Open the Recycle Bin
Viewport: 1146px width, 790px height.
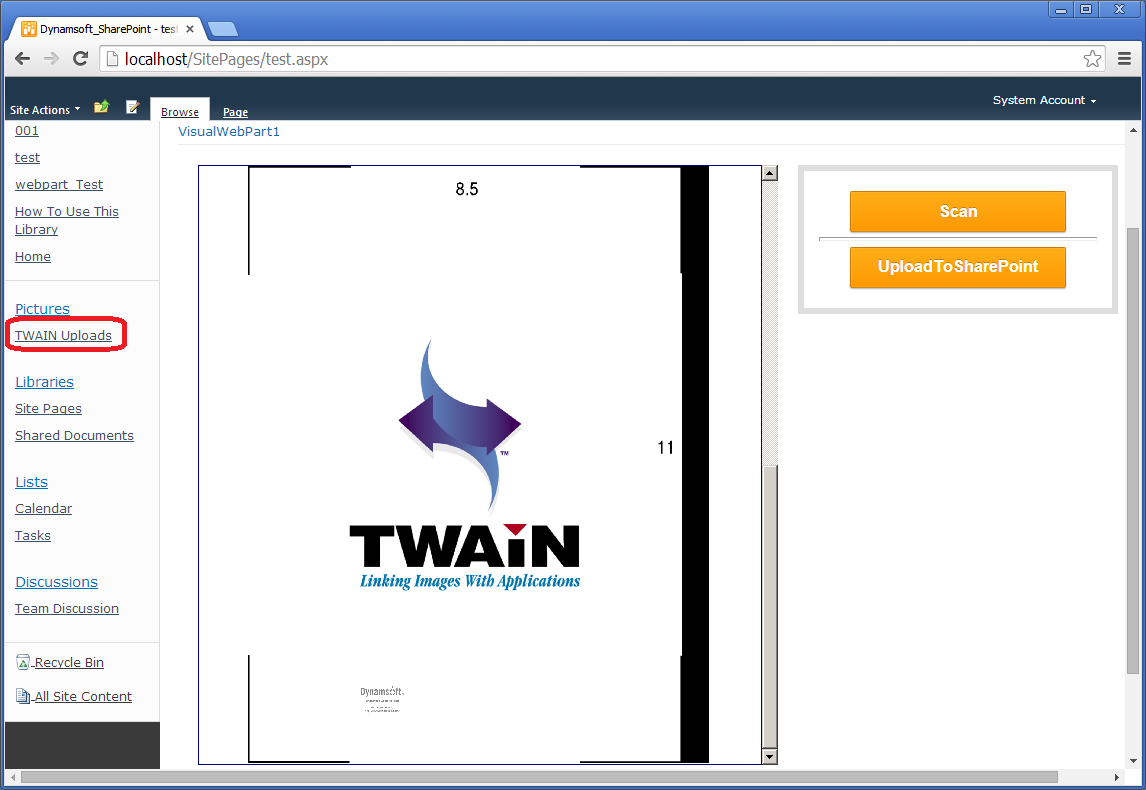click(68, 663)
